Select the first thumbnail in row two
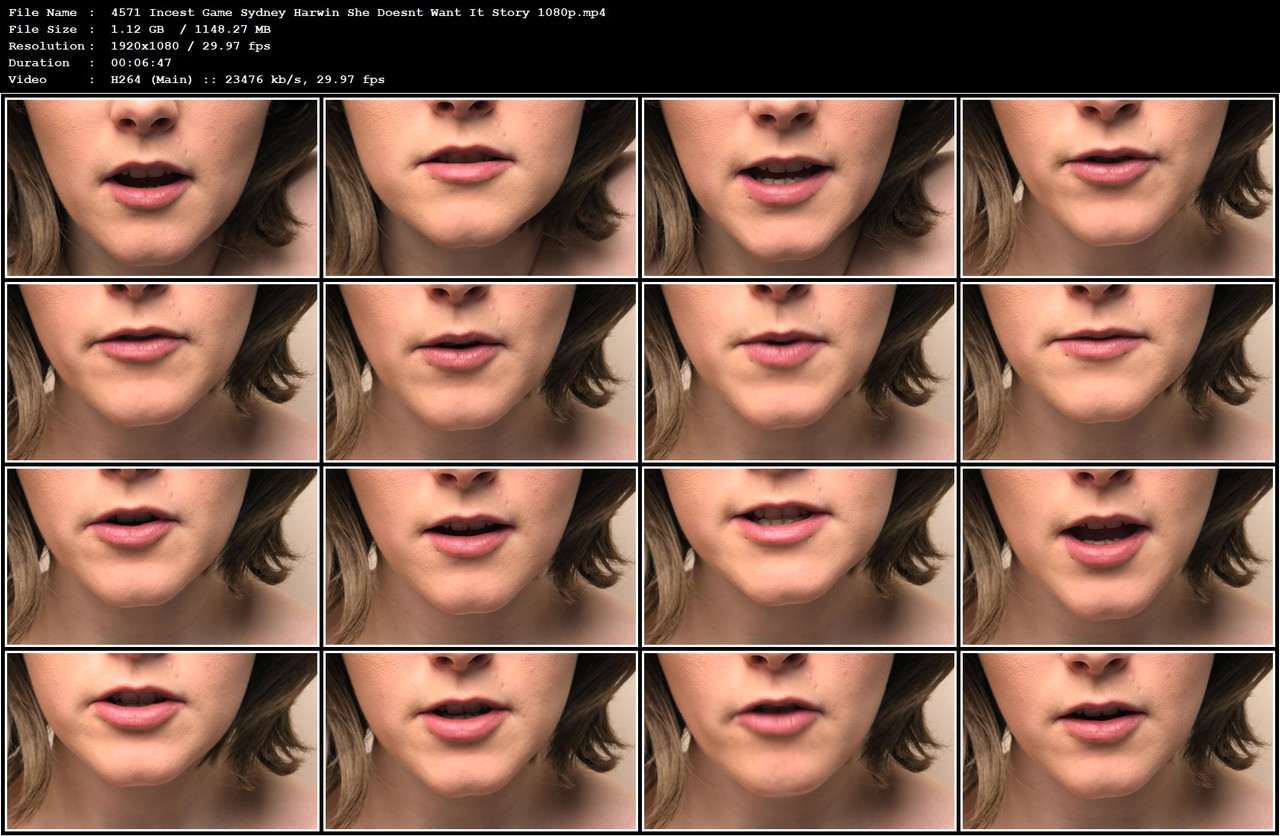This screenshot has height=836, width=1280. [162, 372]
